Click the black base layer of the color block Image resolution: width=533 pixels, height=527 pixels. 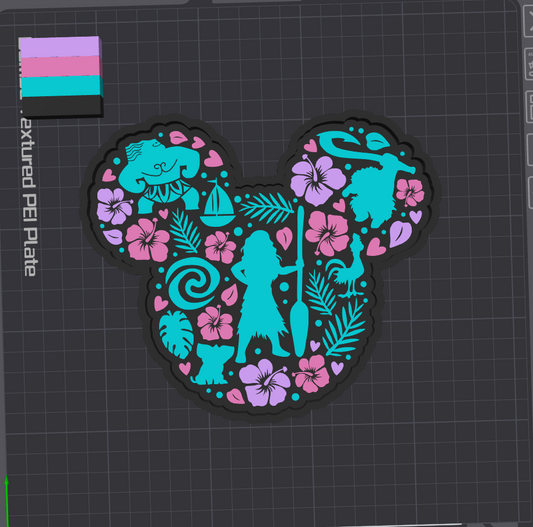pos(62,106)
